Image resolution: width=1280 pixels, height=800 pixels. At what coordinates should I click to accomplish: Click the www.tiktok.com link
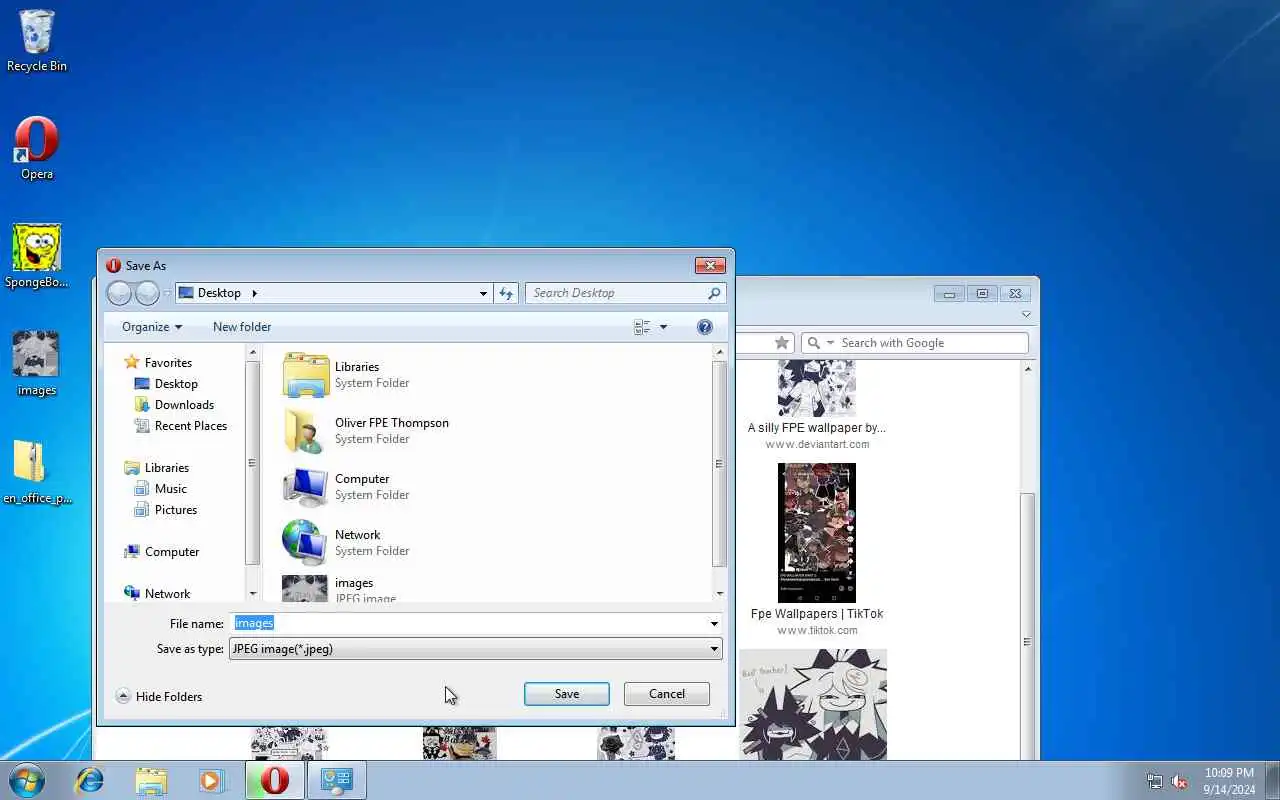817,630
